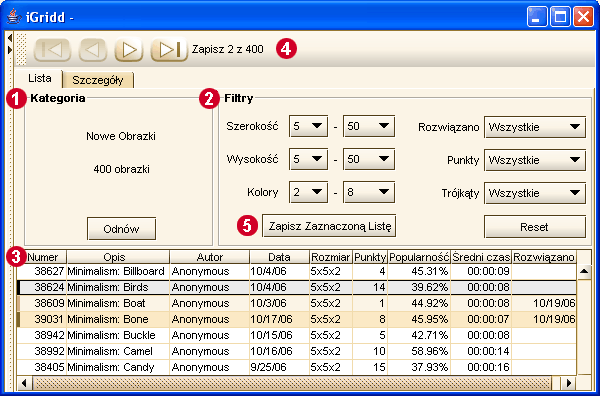Minimize the iGridd window
Screen dimensions: 600x396
pyautogui.click(x=537, y=17)
